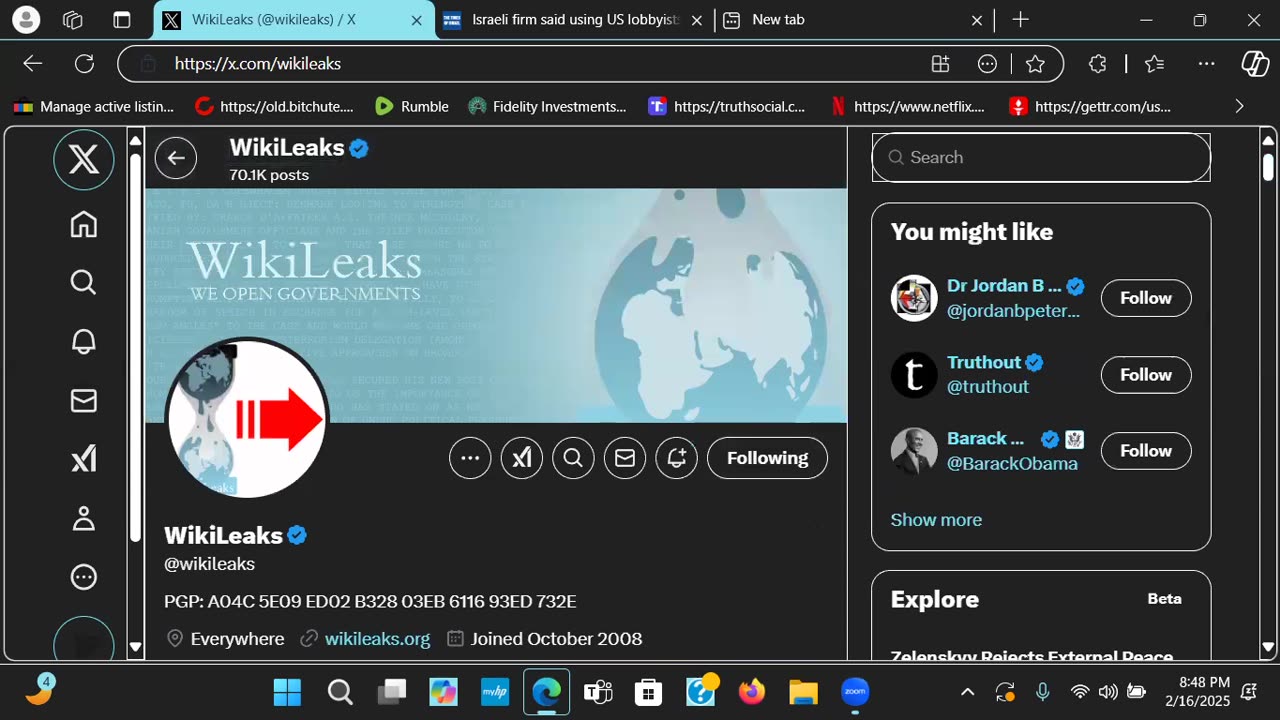
Task: Expand the favorites bar overflow chevron
Action: (1239, 106)
